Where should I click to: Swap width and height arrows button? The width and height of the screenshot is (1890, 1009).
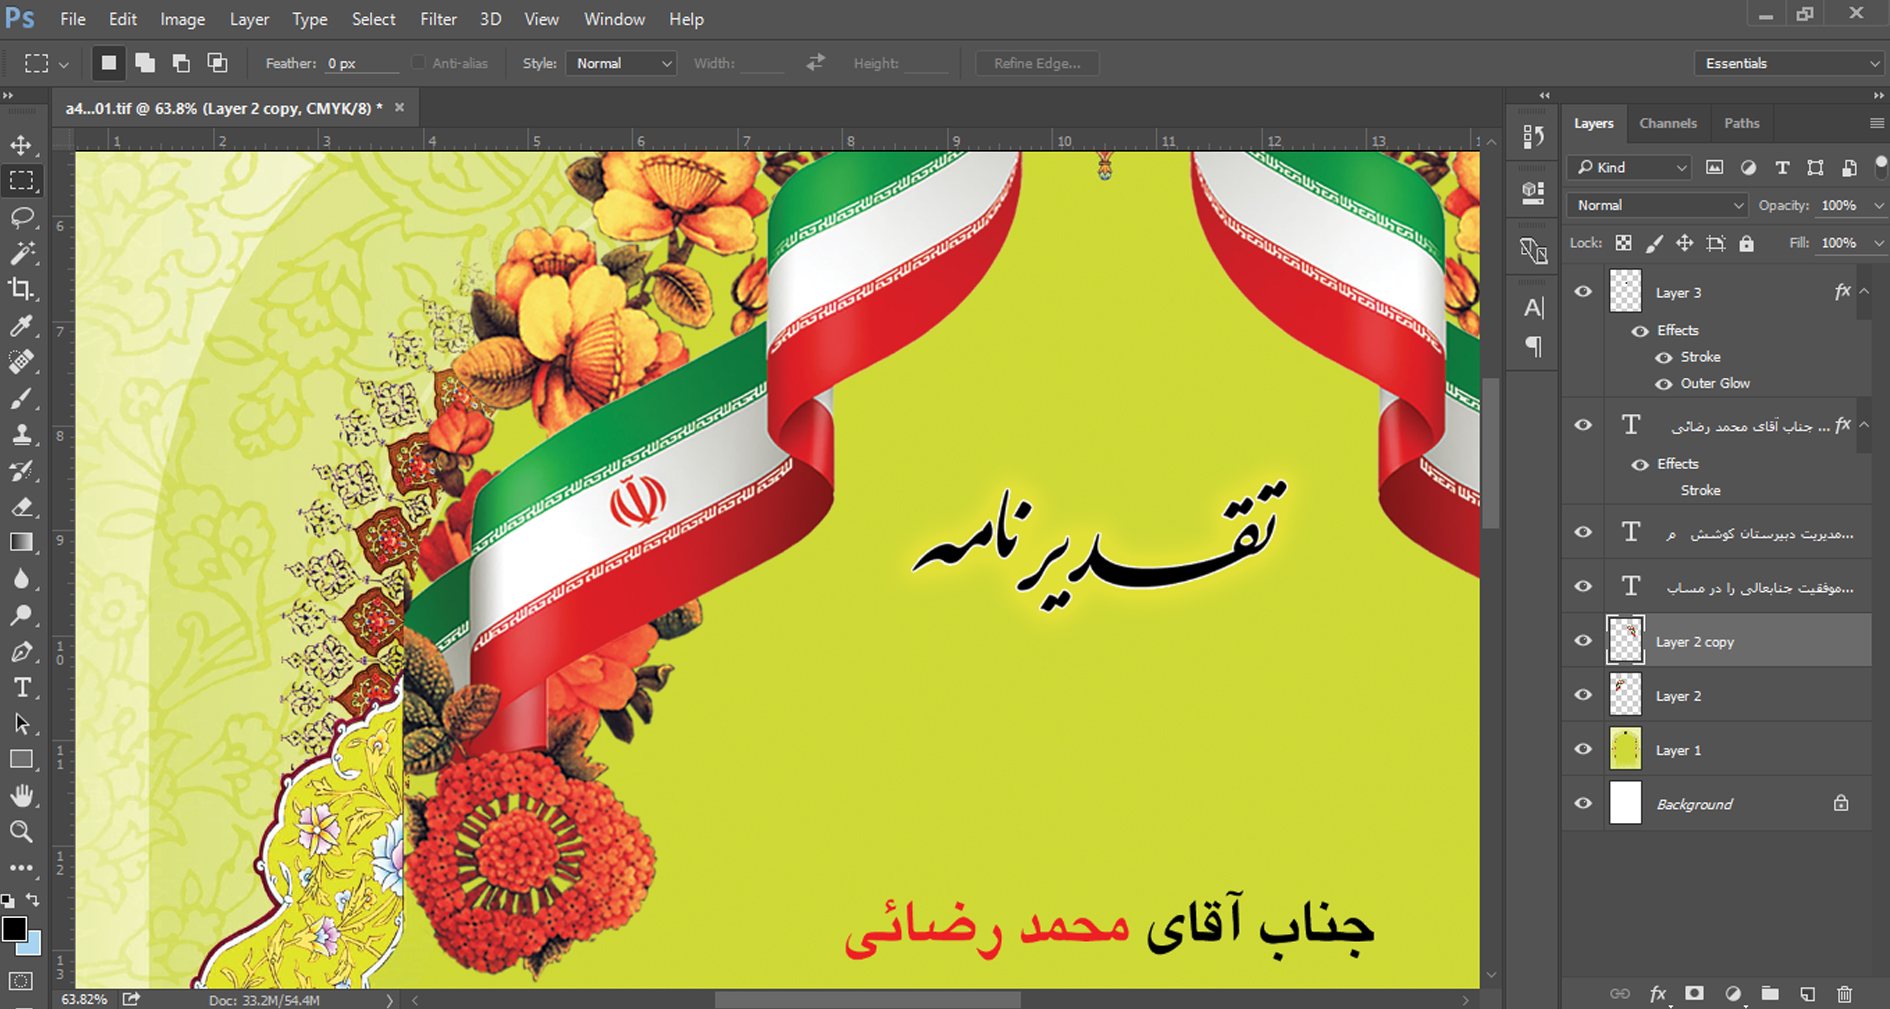816,62
